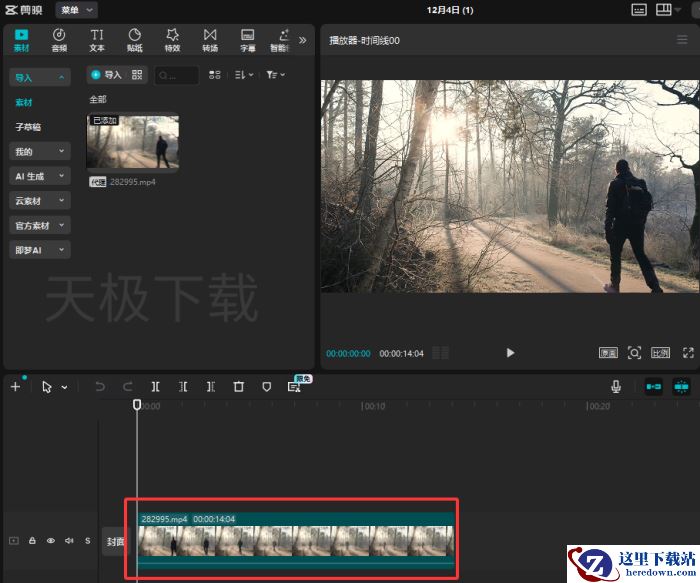Play the preview video
This screenshot has height=583, width=700.
[510, 353]
